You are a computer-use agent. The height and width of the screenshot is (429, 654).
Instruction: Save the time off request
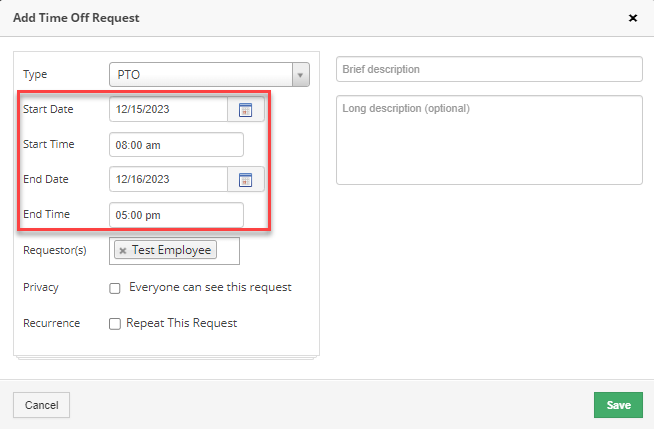click(618, 405)
